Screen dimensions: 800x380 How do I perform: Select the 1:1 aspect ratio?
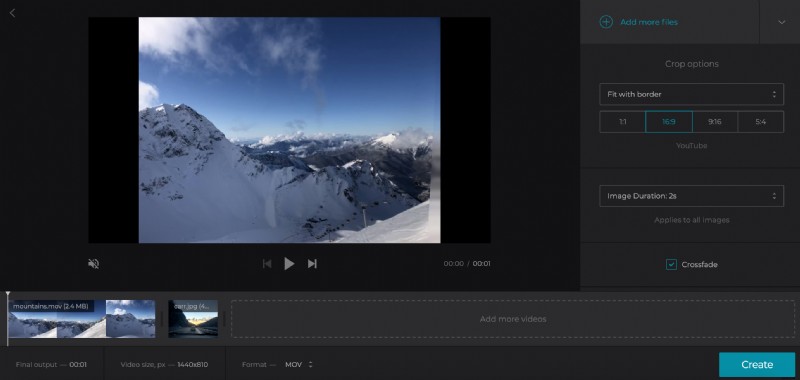click(x=622, y=122)
